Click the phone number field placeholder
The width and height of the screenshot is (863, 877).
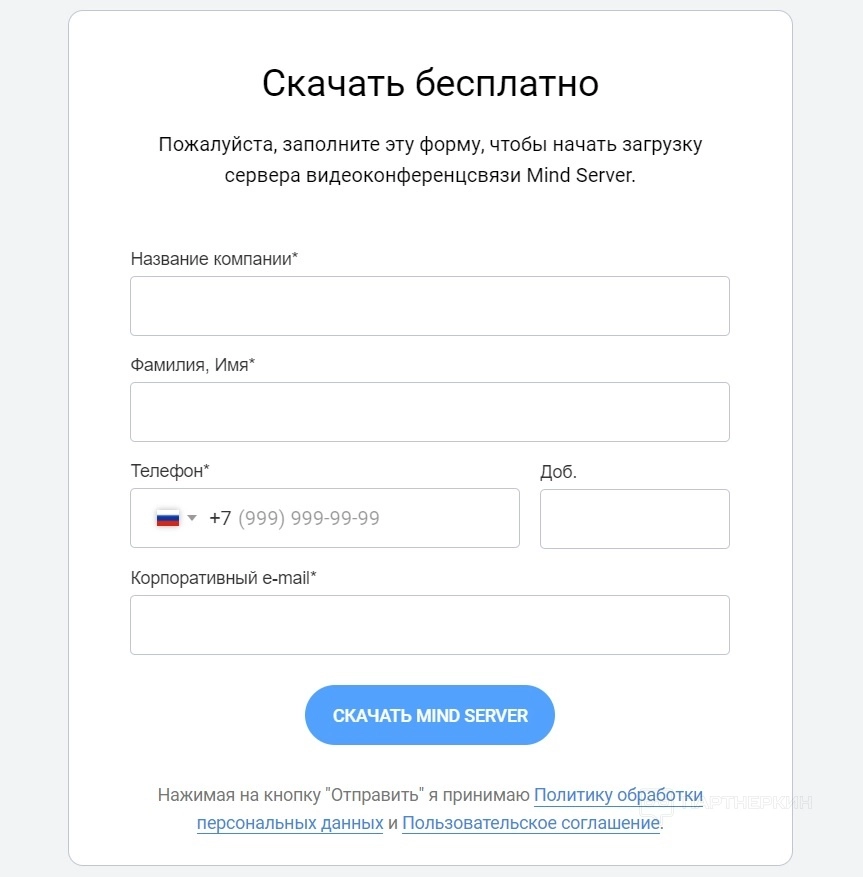[309, 518]
